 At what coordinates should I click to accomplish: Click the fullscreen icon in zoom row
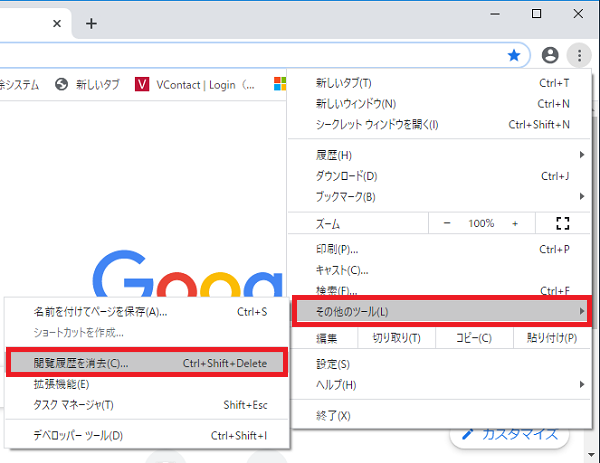(x=562, y=223)
